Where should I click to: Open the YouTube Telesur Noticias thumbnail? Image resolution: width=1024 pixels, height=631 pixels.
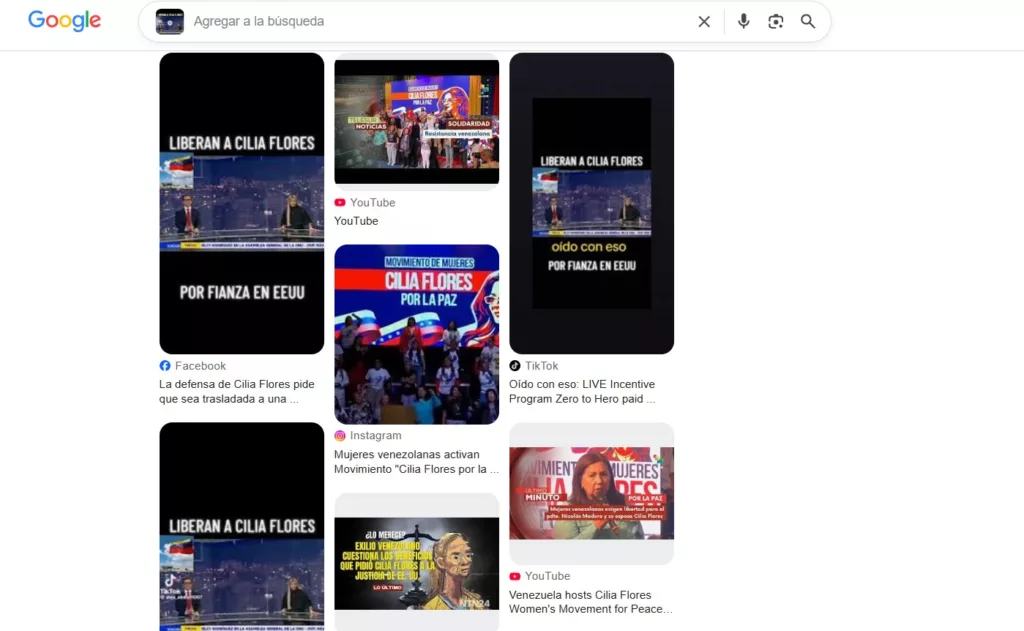tap(417, 121)
